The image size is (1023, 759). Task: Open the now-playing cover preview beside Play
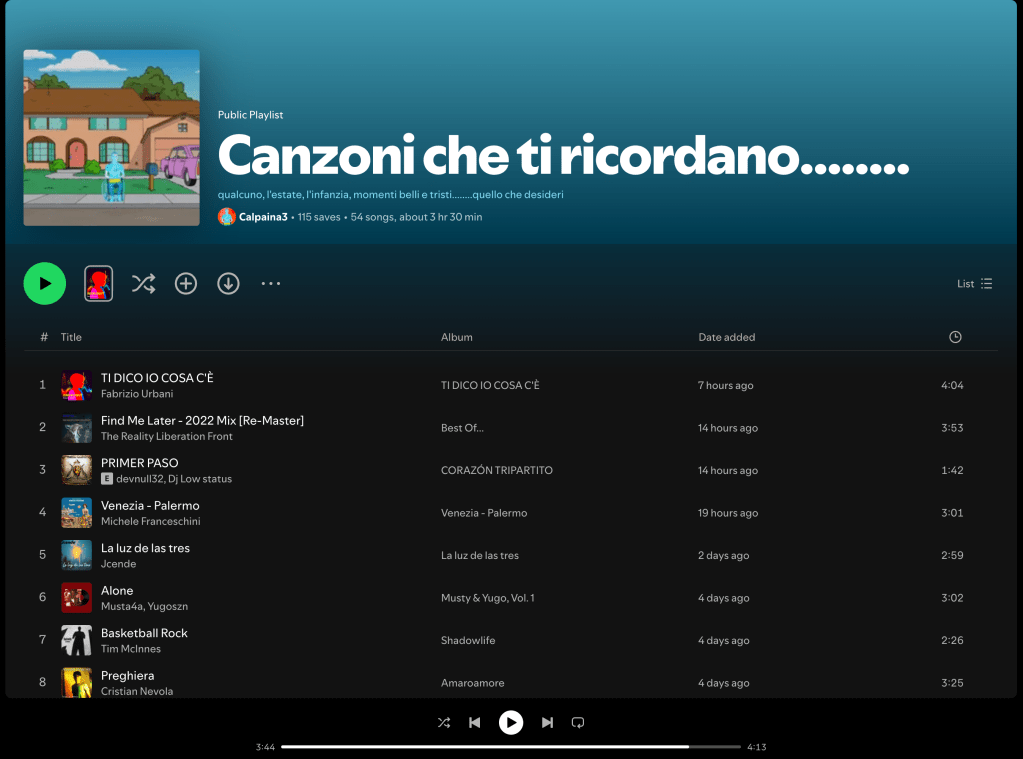(99, 283)
